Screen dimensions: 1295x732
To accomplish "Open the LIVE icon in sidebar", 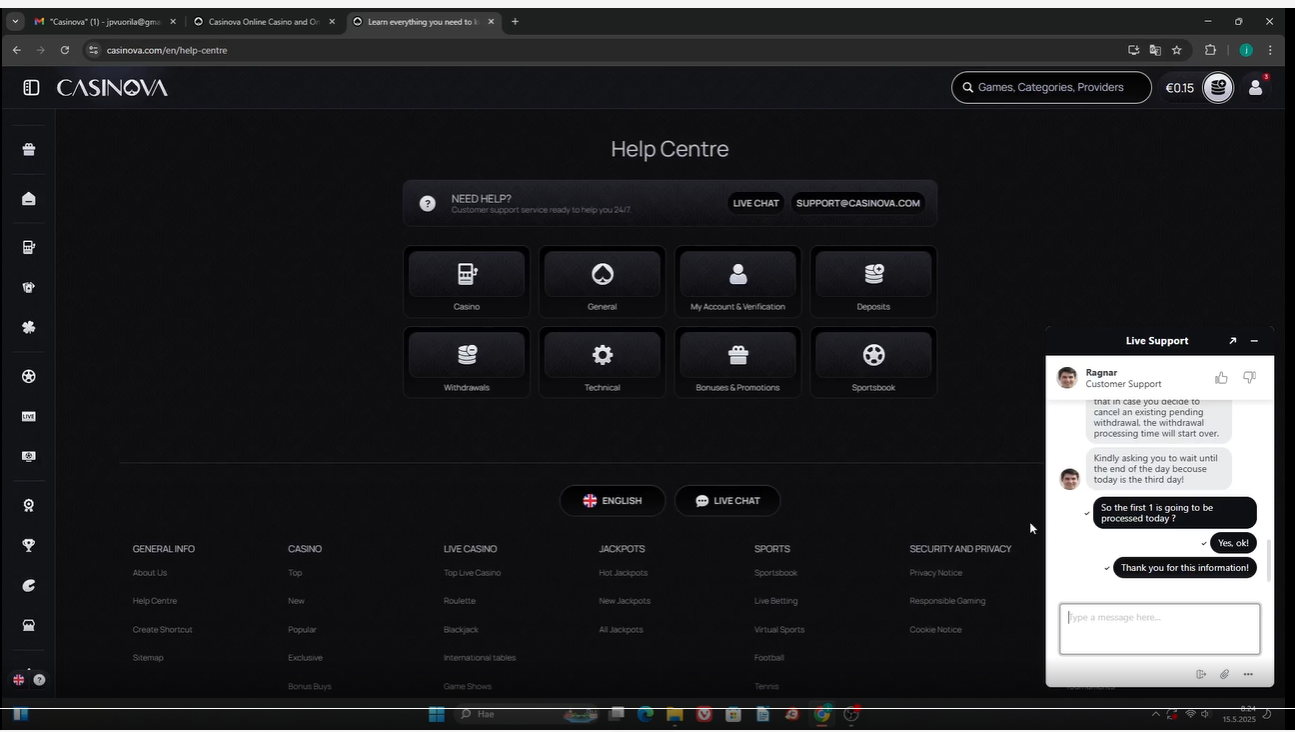I will click(x=29, y=416).
